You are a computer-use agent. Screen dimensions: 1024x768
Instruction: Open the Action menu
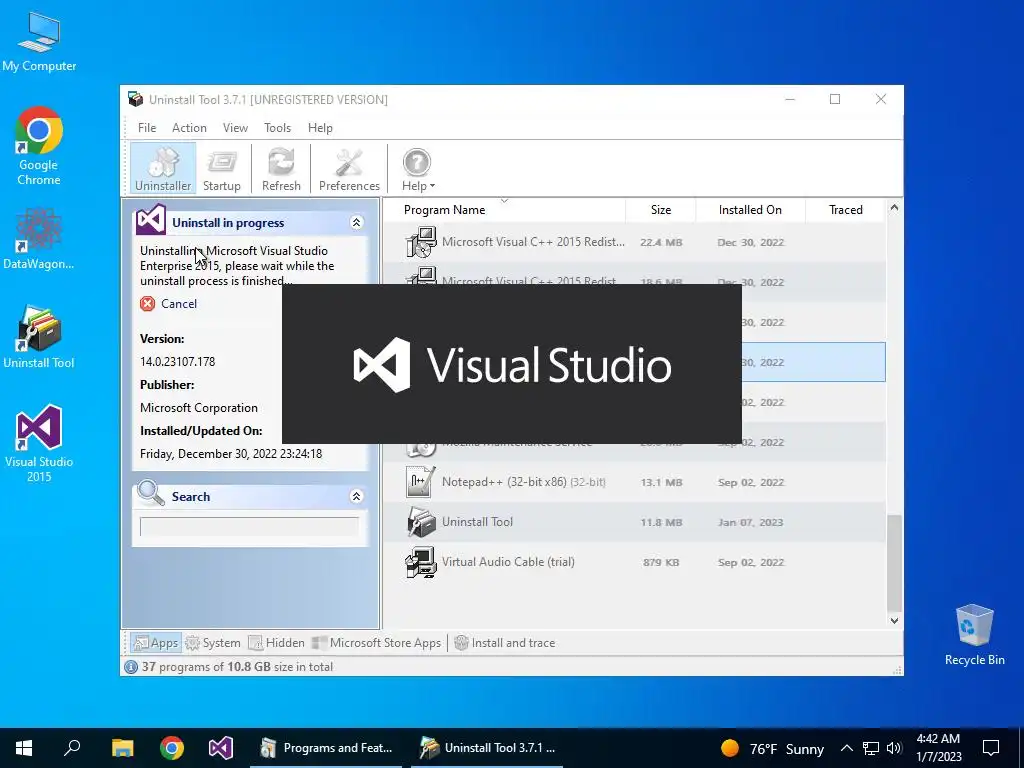189,128
